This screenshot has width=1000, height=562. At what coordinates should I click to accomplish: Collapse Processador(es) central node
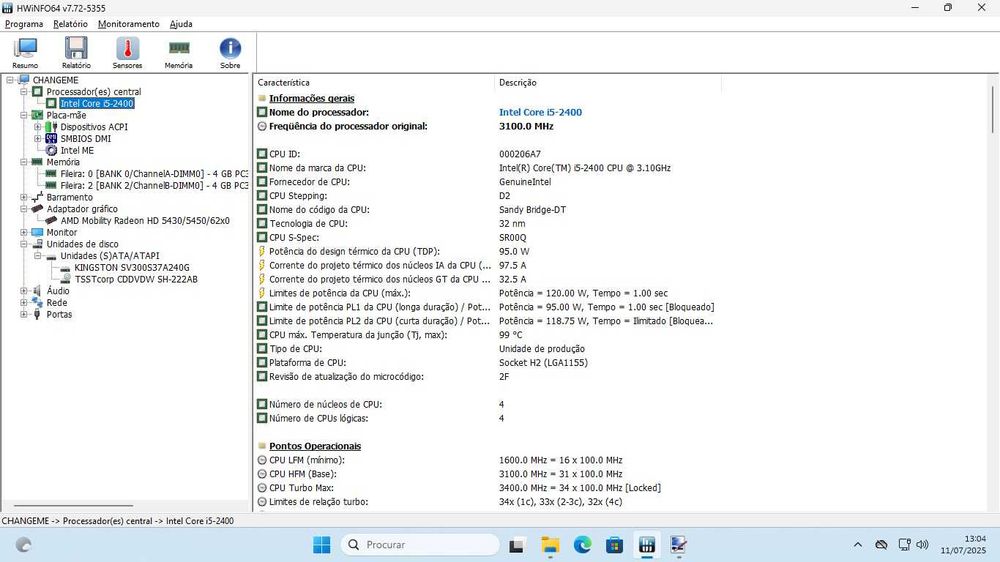[x=24, y=92]
